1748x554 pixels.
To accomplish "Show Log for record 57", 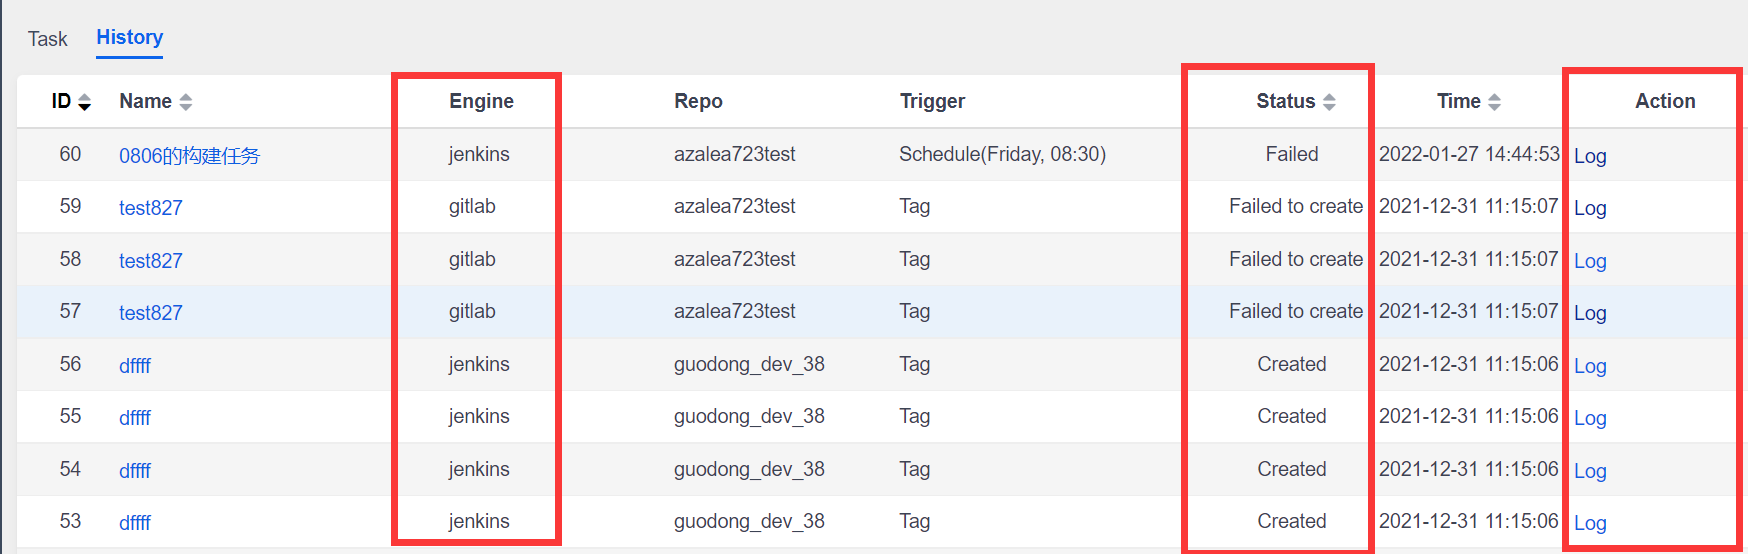I will click(x=1590, y=313).
